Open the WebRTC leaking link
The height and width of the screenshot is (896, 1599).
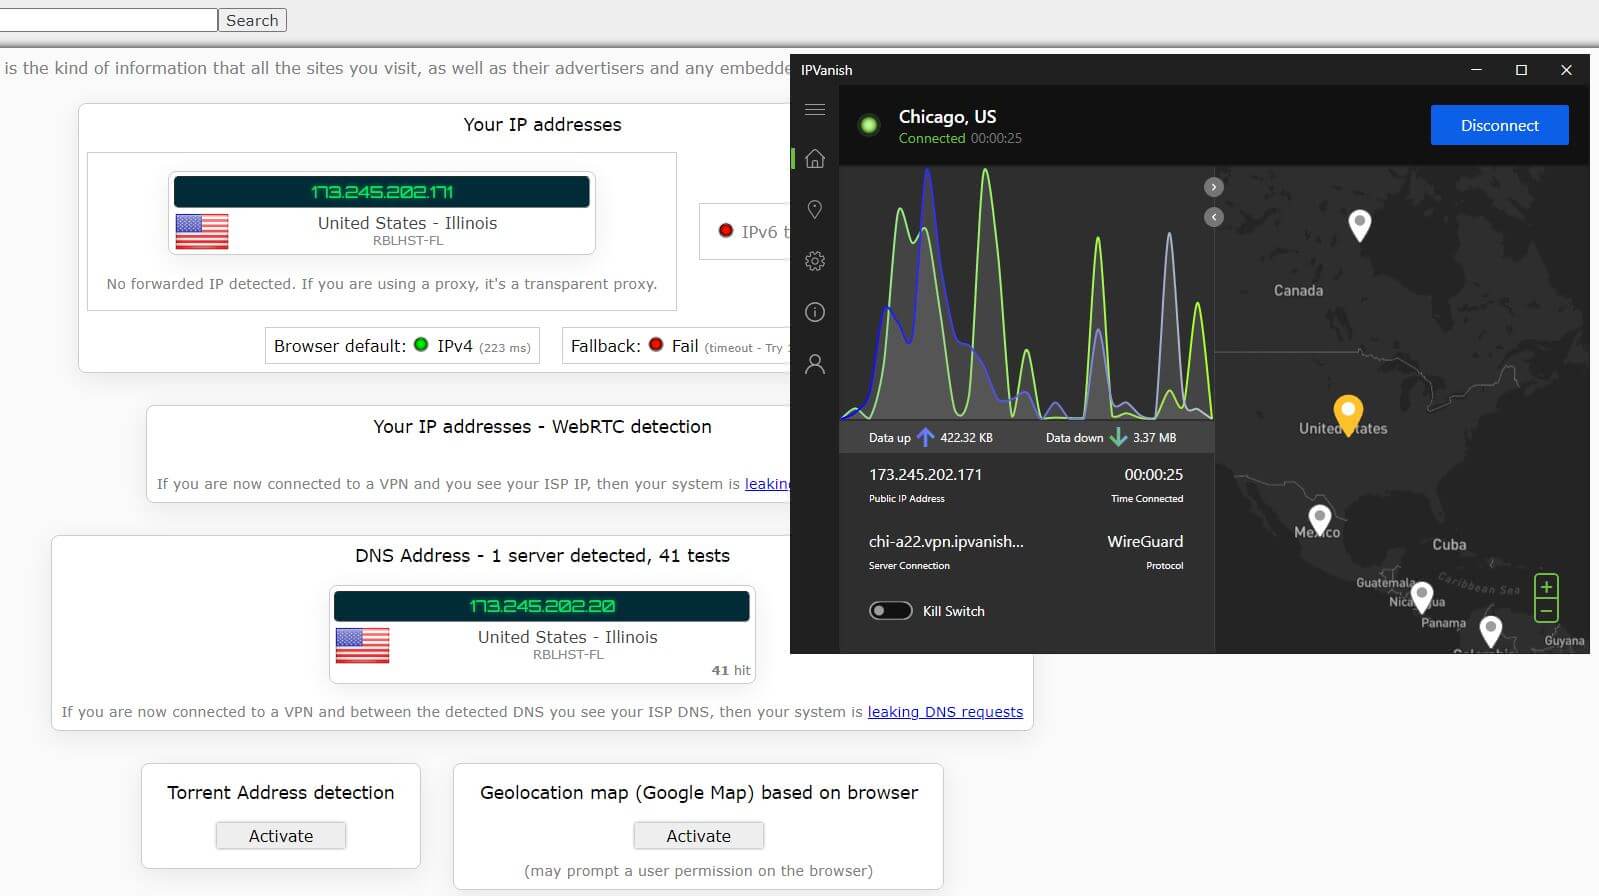(767, 484)
